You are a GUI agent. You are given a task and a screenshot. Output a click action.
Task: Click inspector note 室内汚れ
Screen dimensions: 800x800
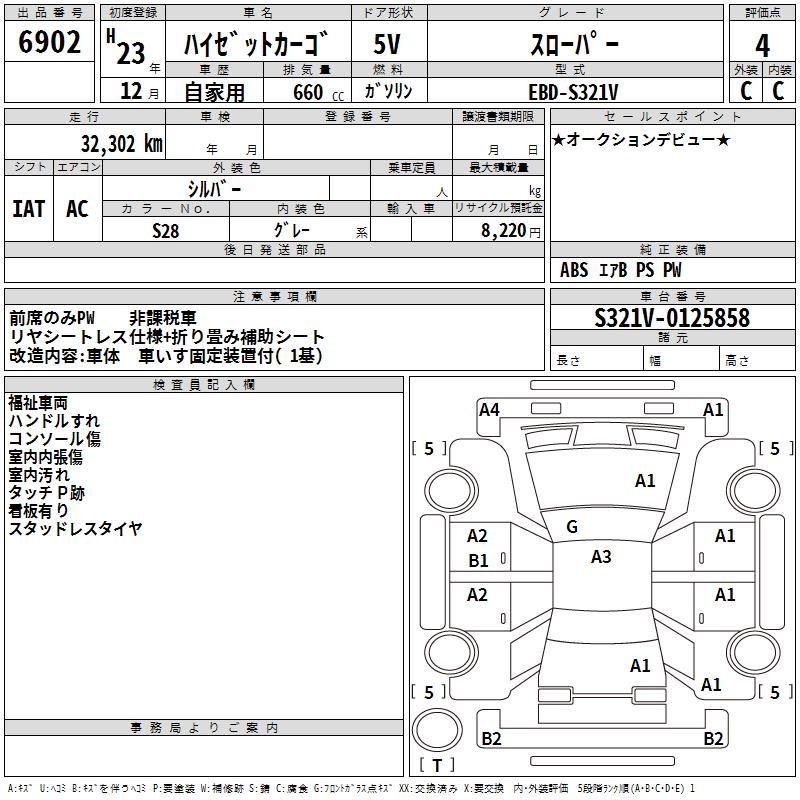coord(39,474)
